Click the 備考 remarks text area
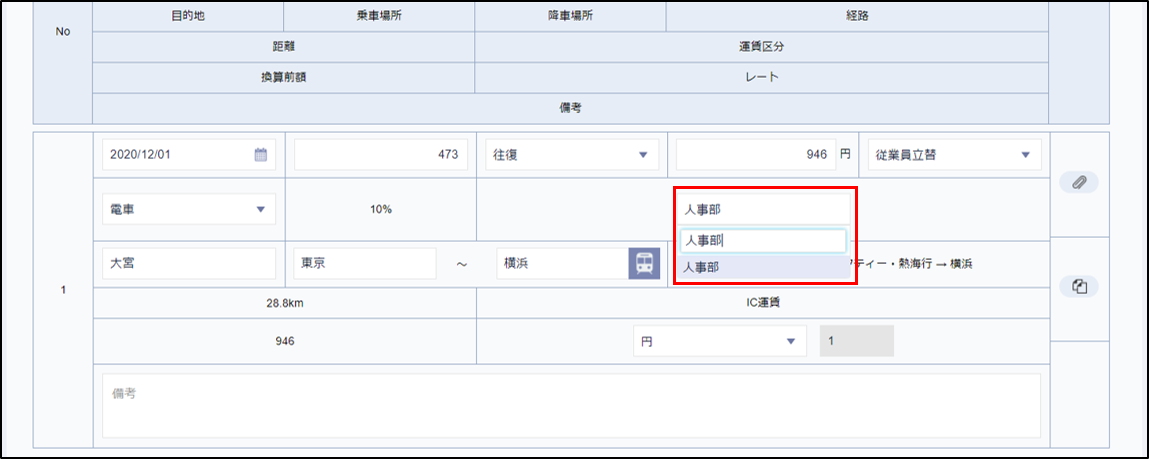Viewport: 1149px width, 459px height. point(571,405)
